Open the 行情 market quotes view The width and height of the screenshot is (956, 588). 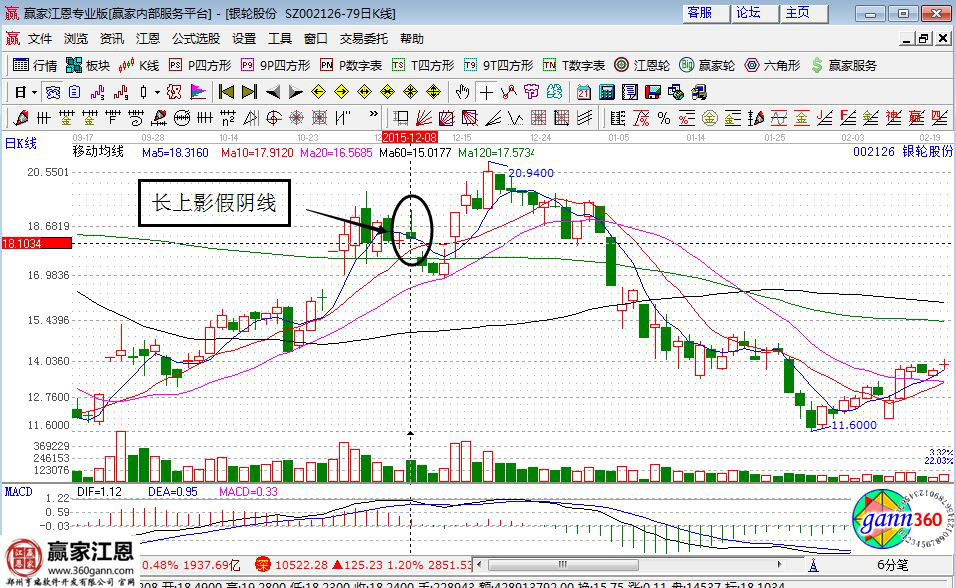tap(35, 65)
